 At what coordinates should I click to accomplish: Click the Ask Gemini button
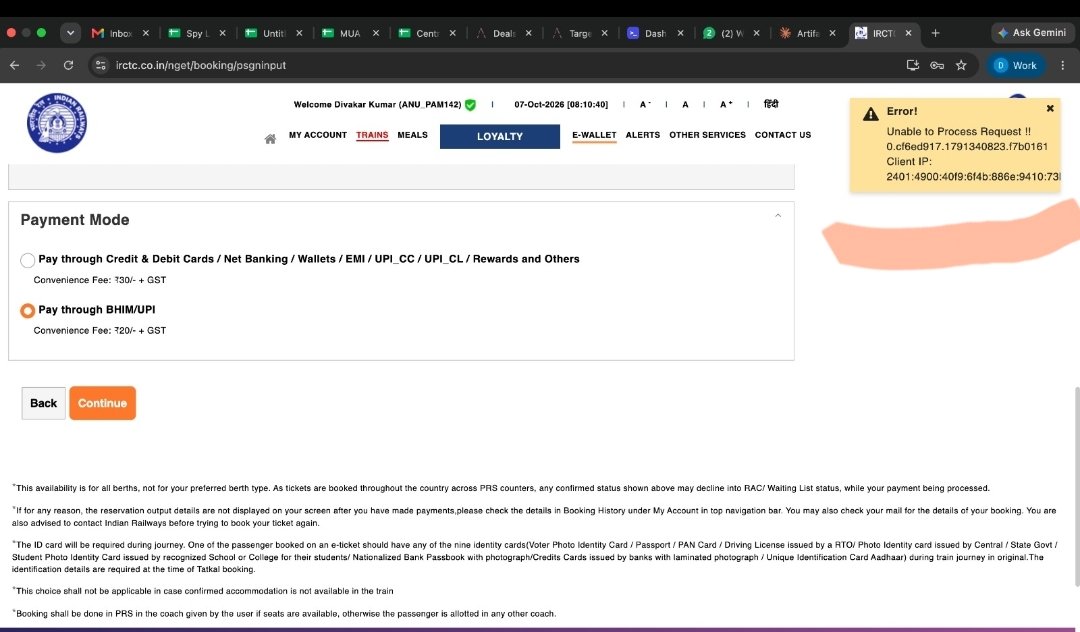[1032, 32]
